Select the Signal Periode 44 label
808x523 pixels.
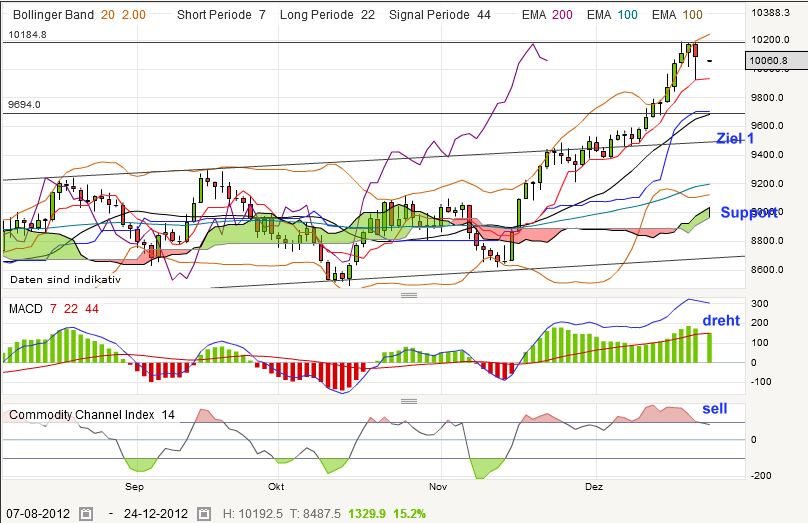click(x=440, y=15)
